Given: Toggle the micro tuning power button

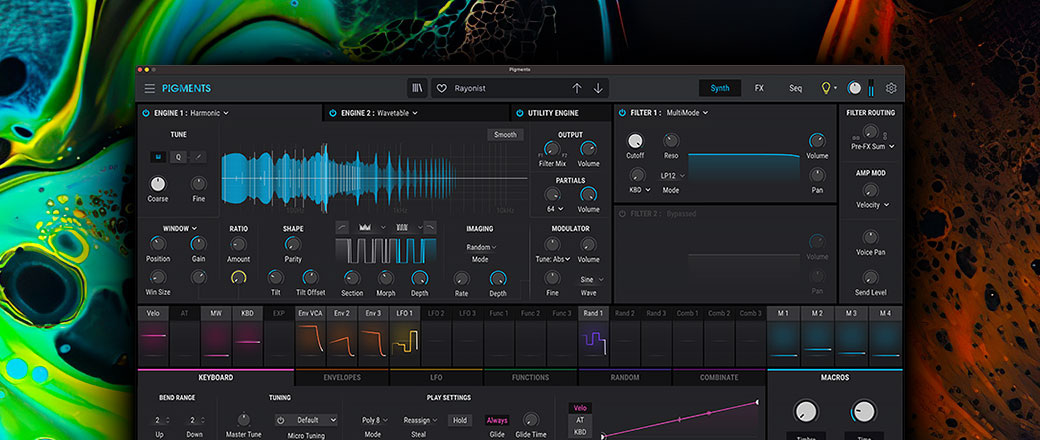Looking at the screenshot, I should point(281,420).
